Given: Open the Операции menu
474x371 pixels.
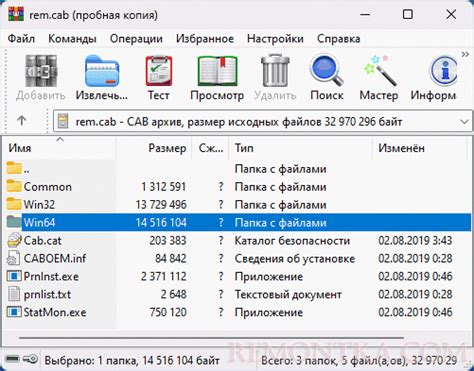Looking at the screenshot, I should 136,39.
